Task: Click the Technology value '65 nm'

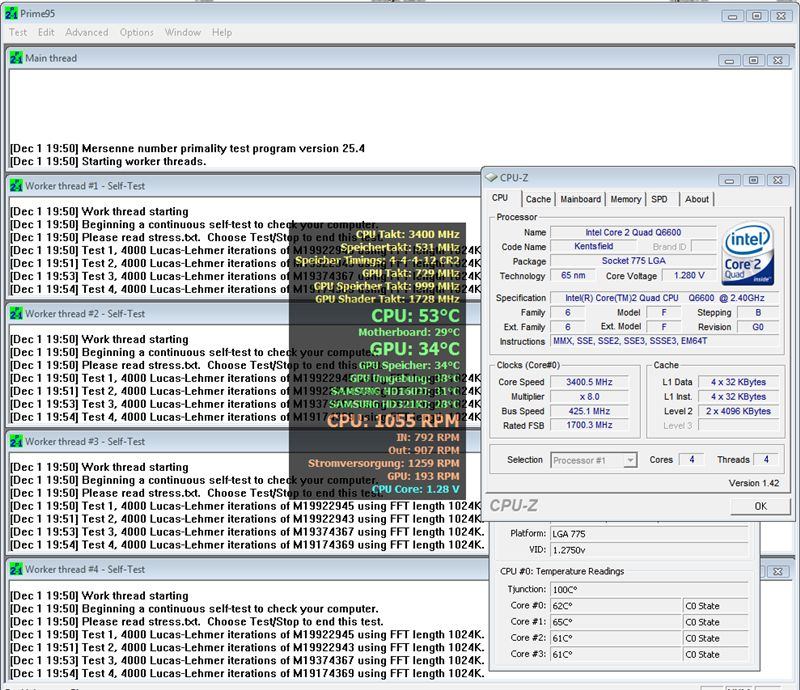Action: 573,276
